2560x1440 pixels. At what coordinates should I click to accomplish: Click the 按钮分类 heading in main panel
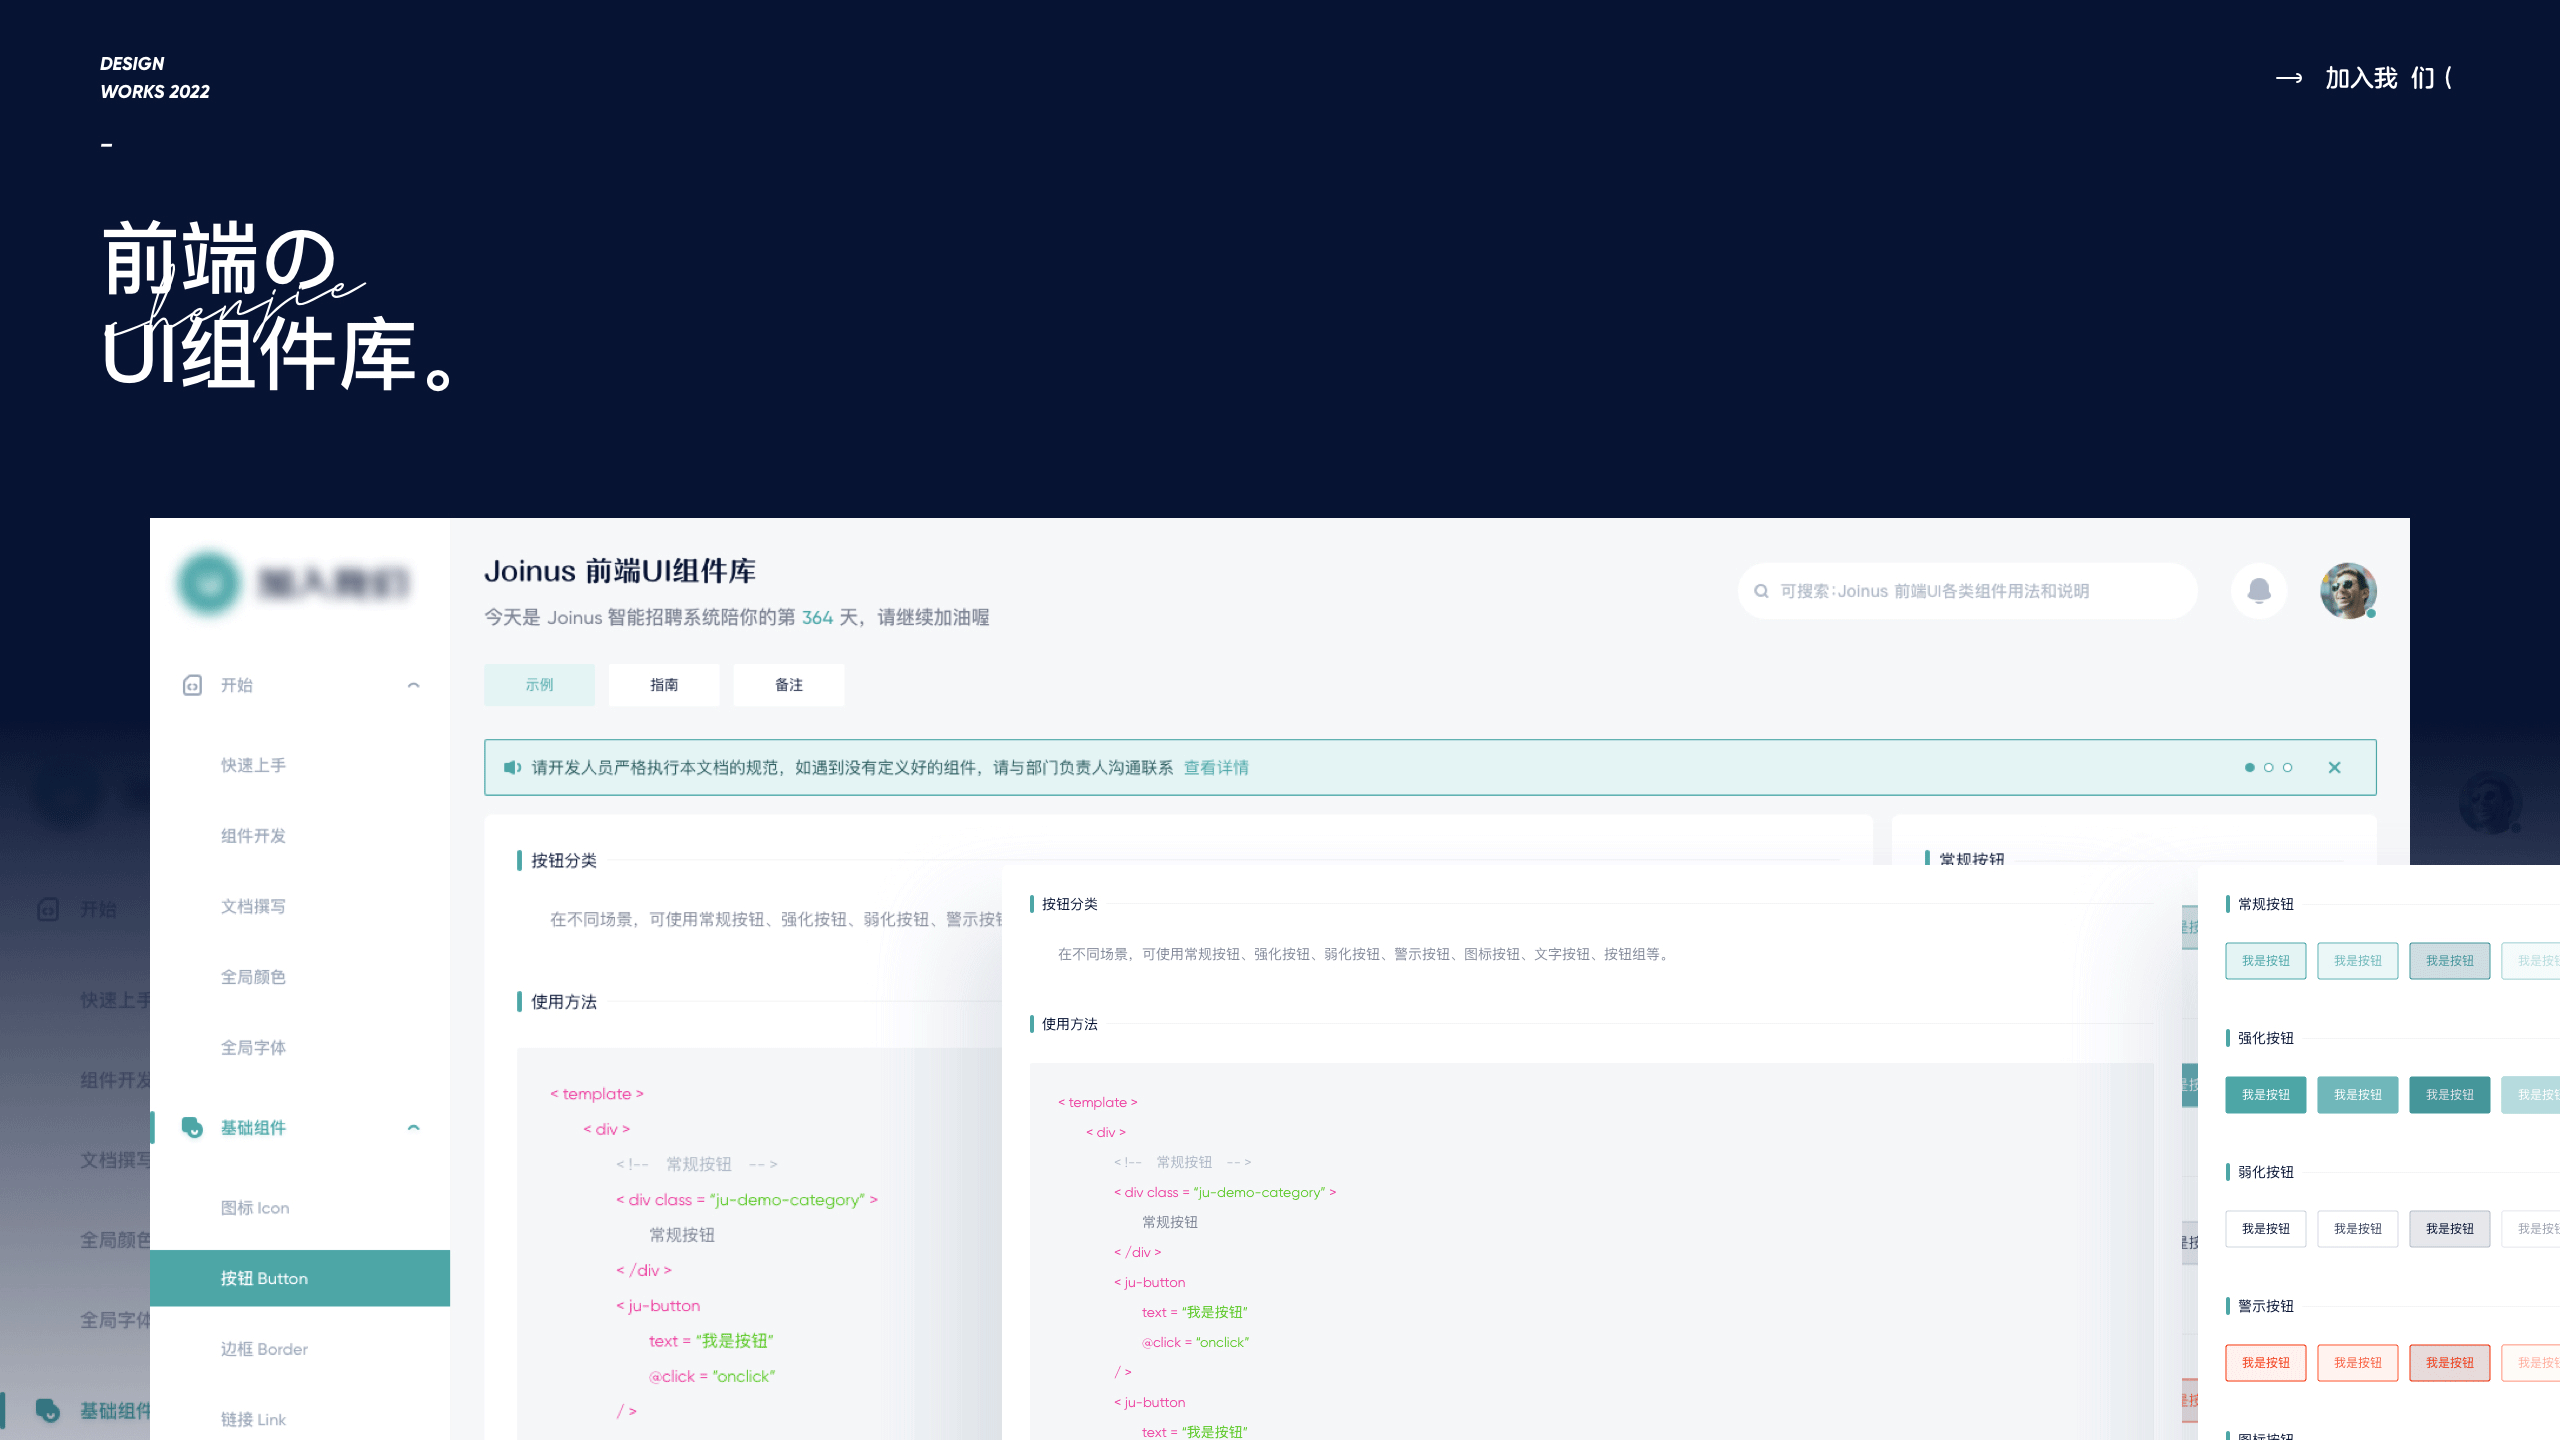[x=564, y=860]
